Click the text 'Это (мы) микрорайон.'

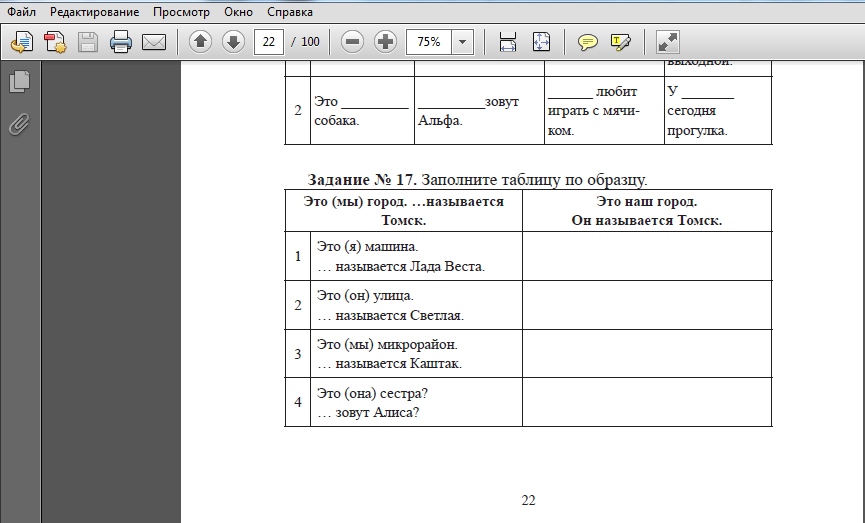[387, 345]
